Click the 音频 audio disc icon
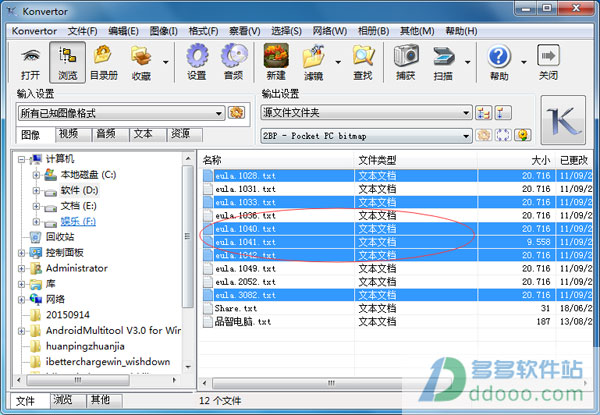Viewport: 600px width, 415px height. pos(233,56)
